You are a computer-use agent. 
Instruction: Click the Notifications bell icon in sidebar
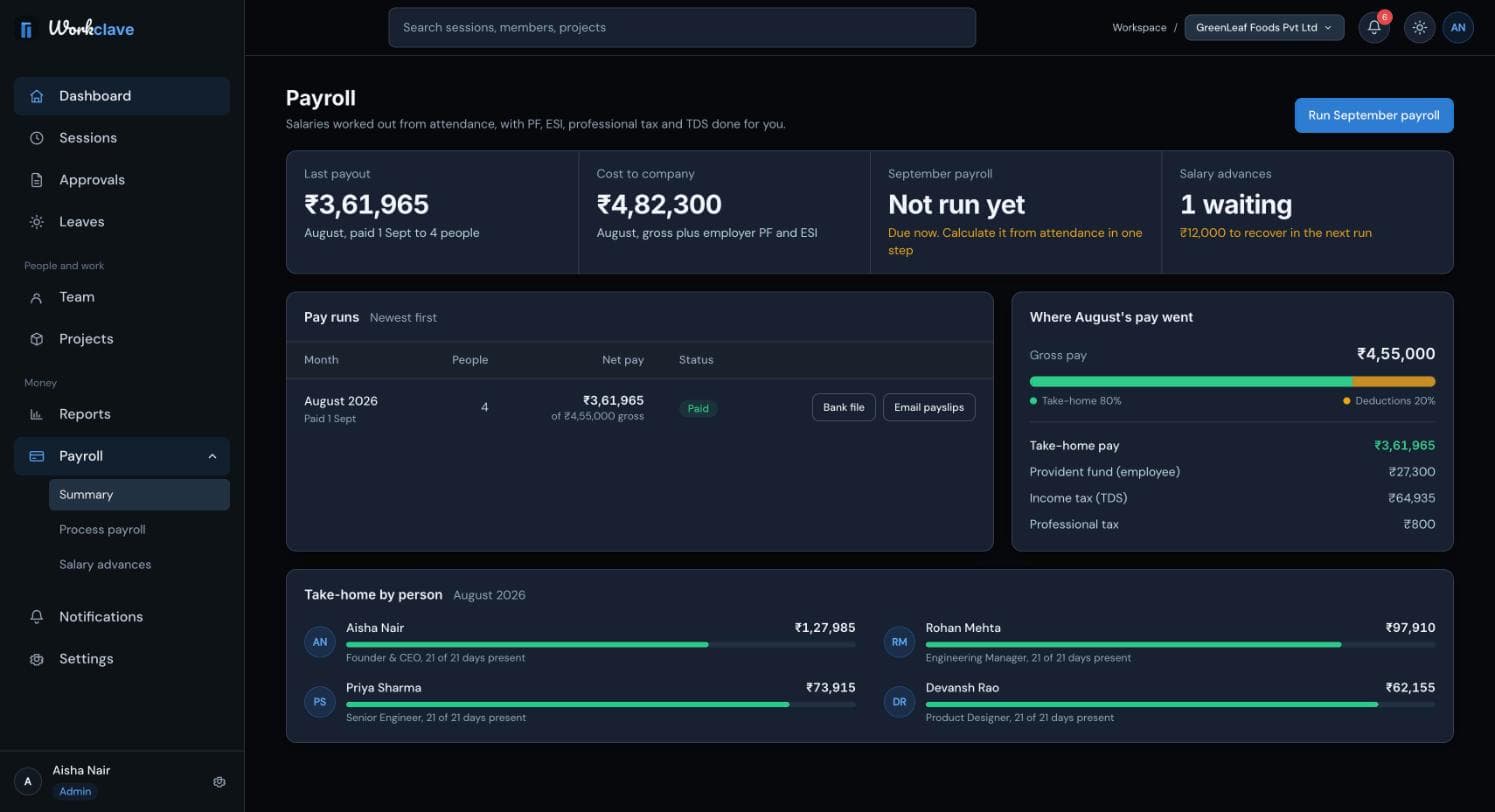pyautogui.click(x=37, y=617)
